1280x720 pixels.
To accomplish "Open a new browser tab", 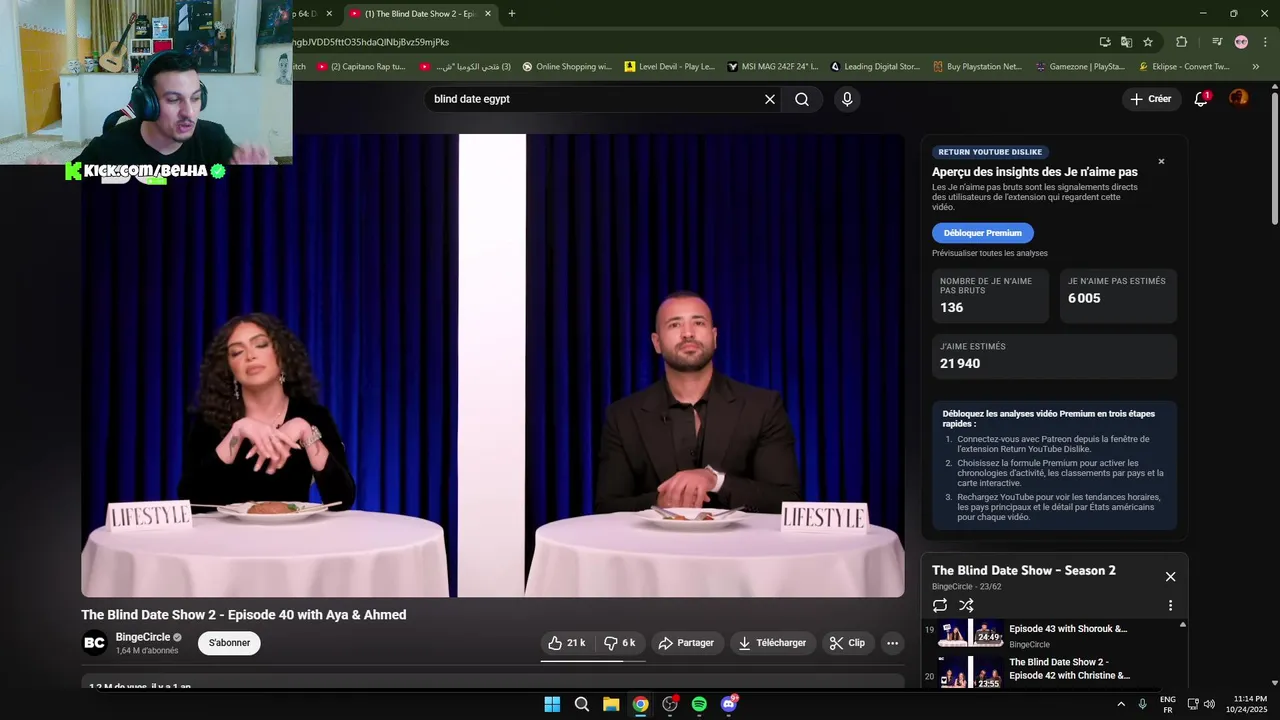I will 512,13.
